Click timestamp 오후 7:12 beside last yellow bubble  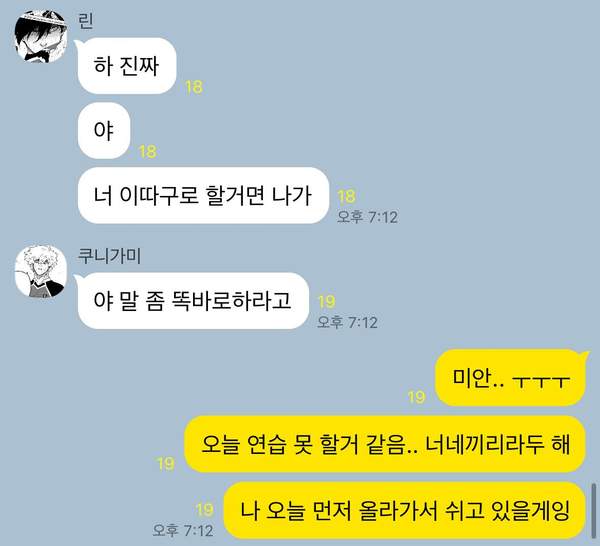[183, 530]
